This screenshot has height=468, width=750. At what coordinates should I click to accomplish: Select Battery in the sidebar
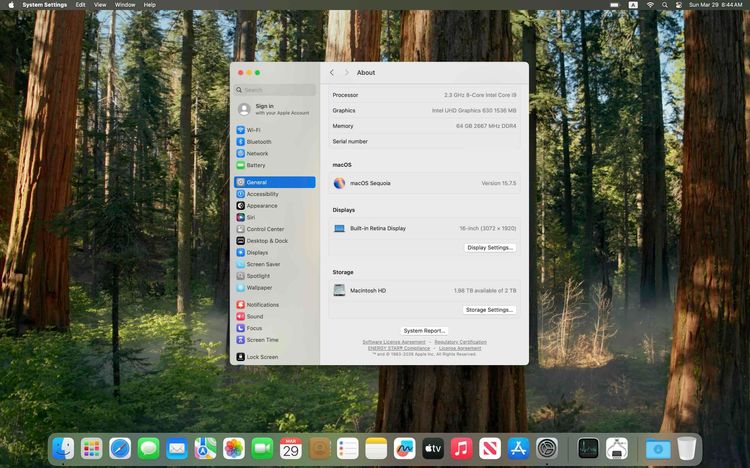pyautogui.click(x=275, y=165)
